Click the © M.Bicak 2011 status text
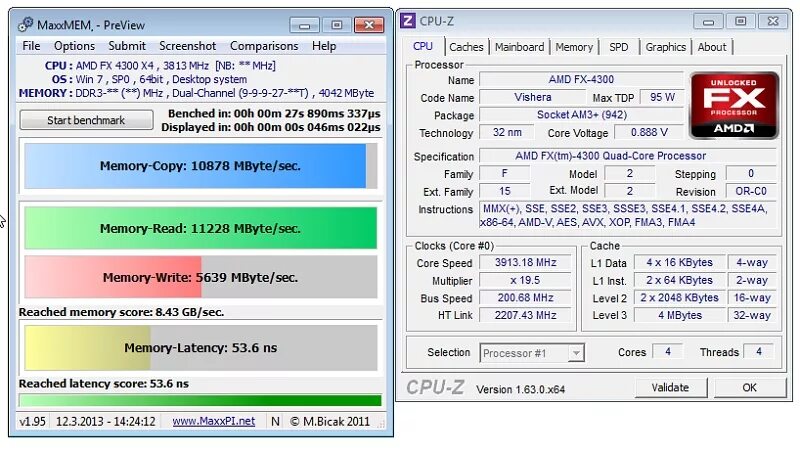This screenshot has height=454, width=800. click(330, 421)
